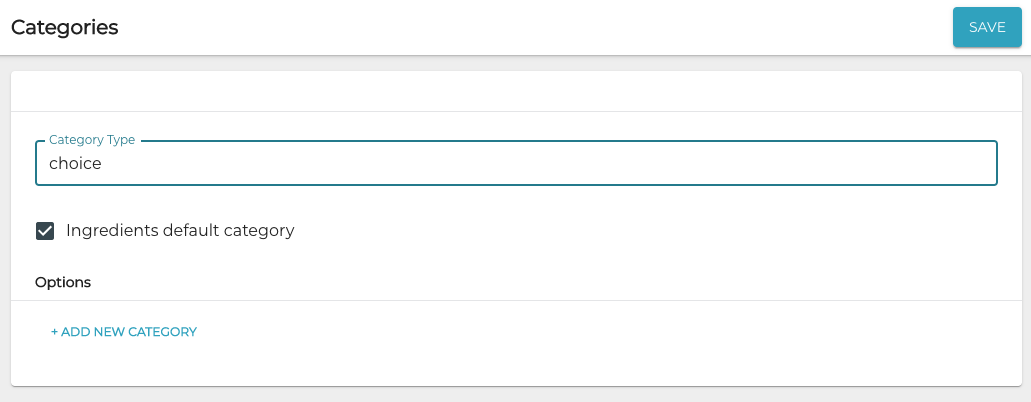The height and width of the screenshot is (402, 1031).
Task: Click the empty header strip of the card
Action: point(516,91)
